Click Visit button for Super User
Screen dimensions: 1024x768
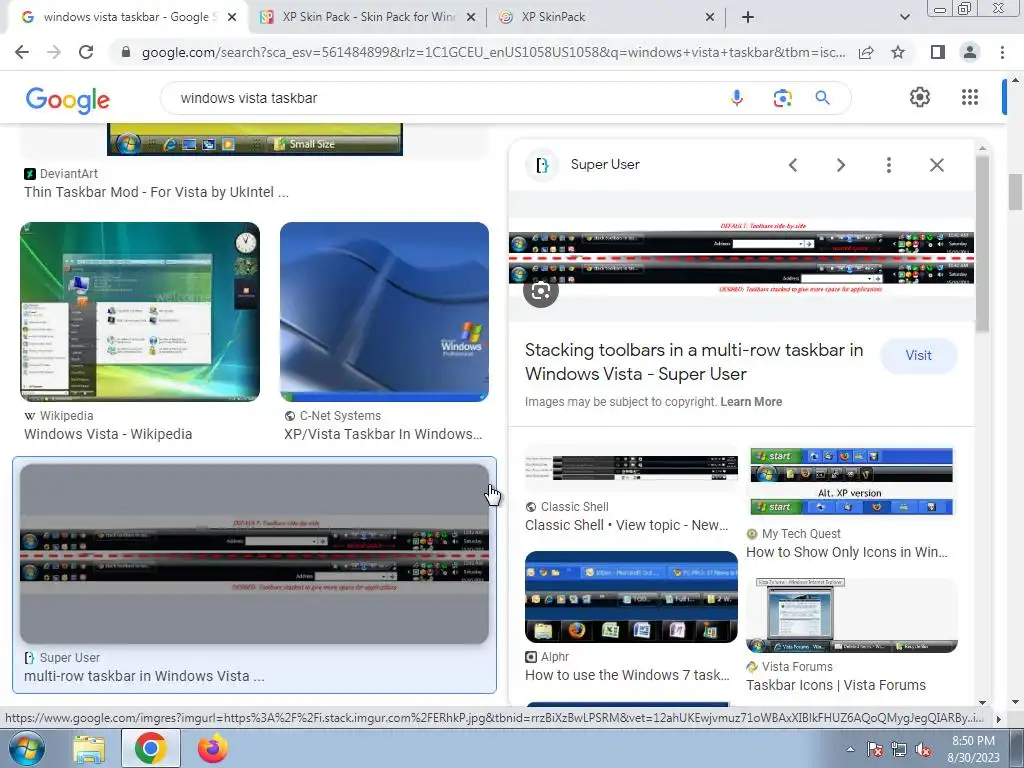[x=918, y=355]
